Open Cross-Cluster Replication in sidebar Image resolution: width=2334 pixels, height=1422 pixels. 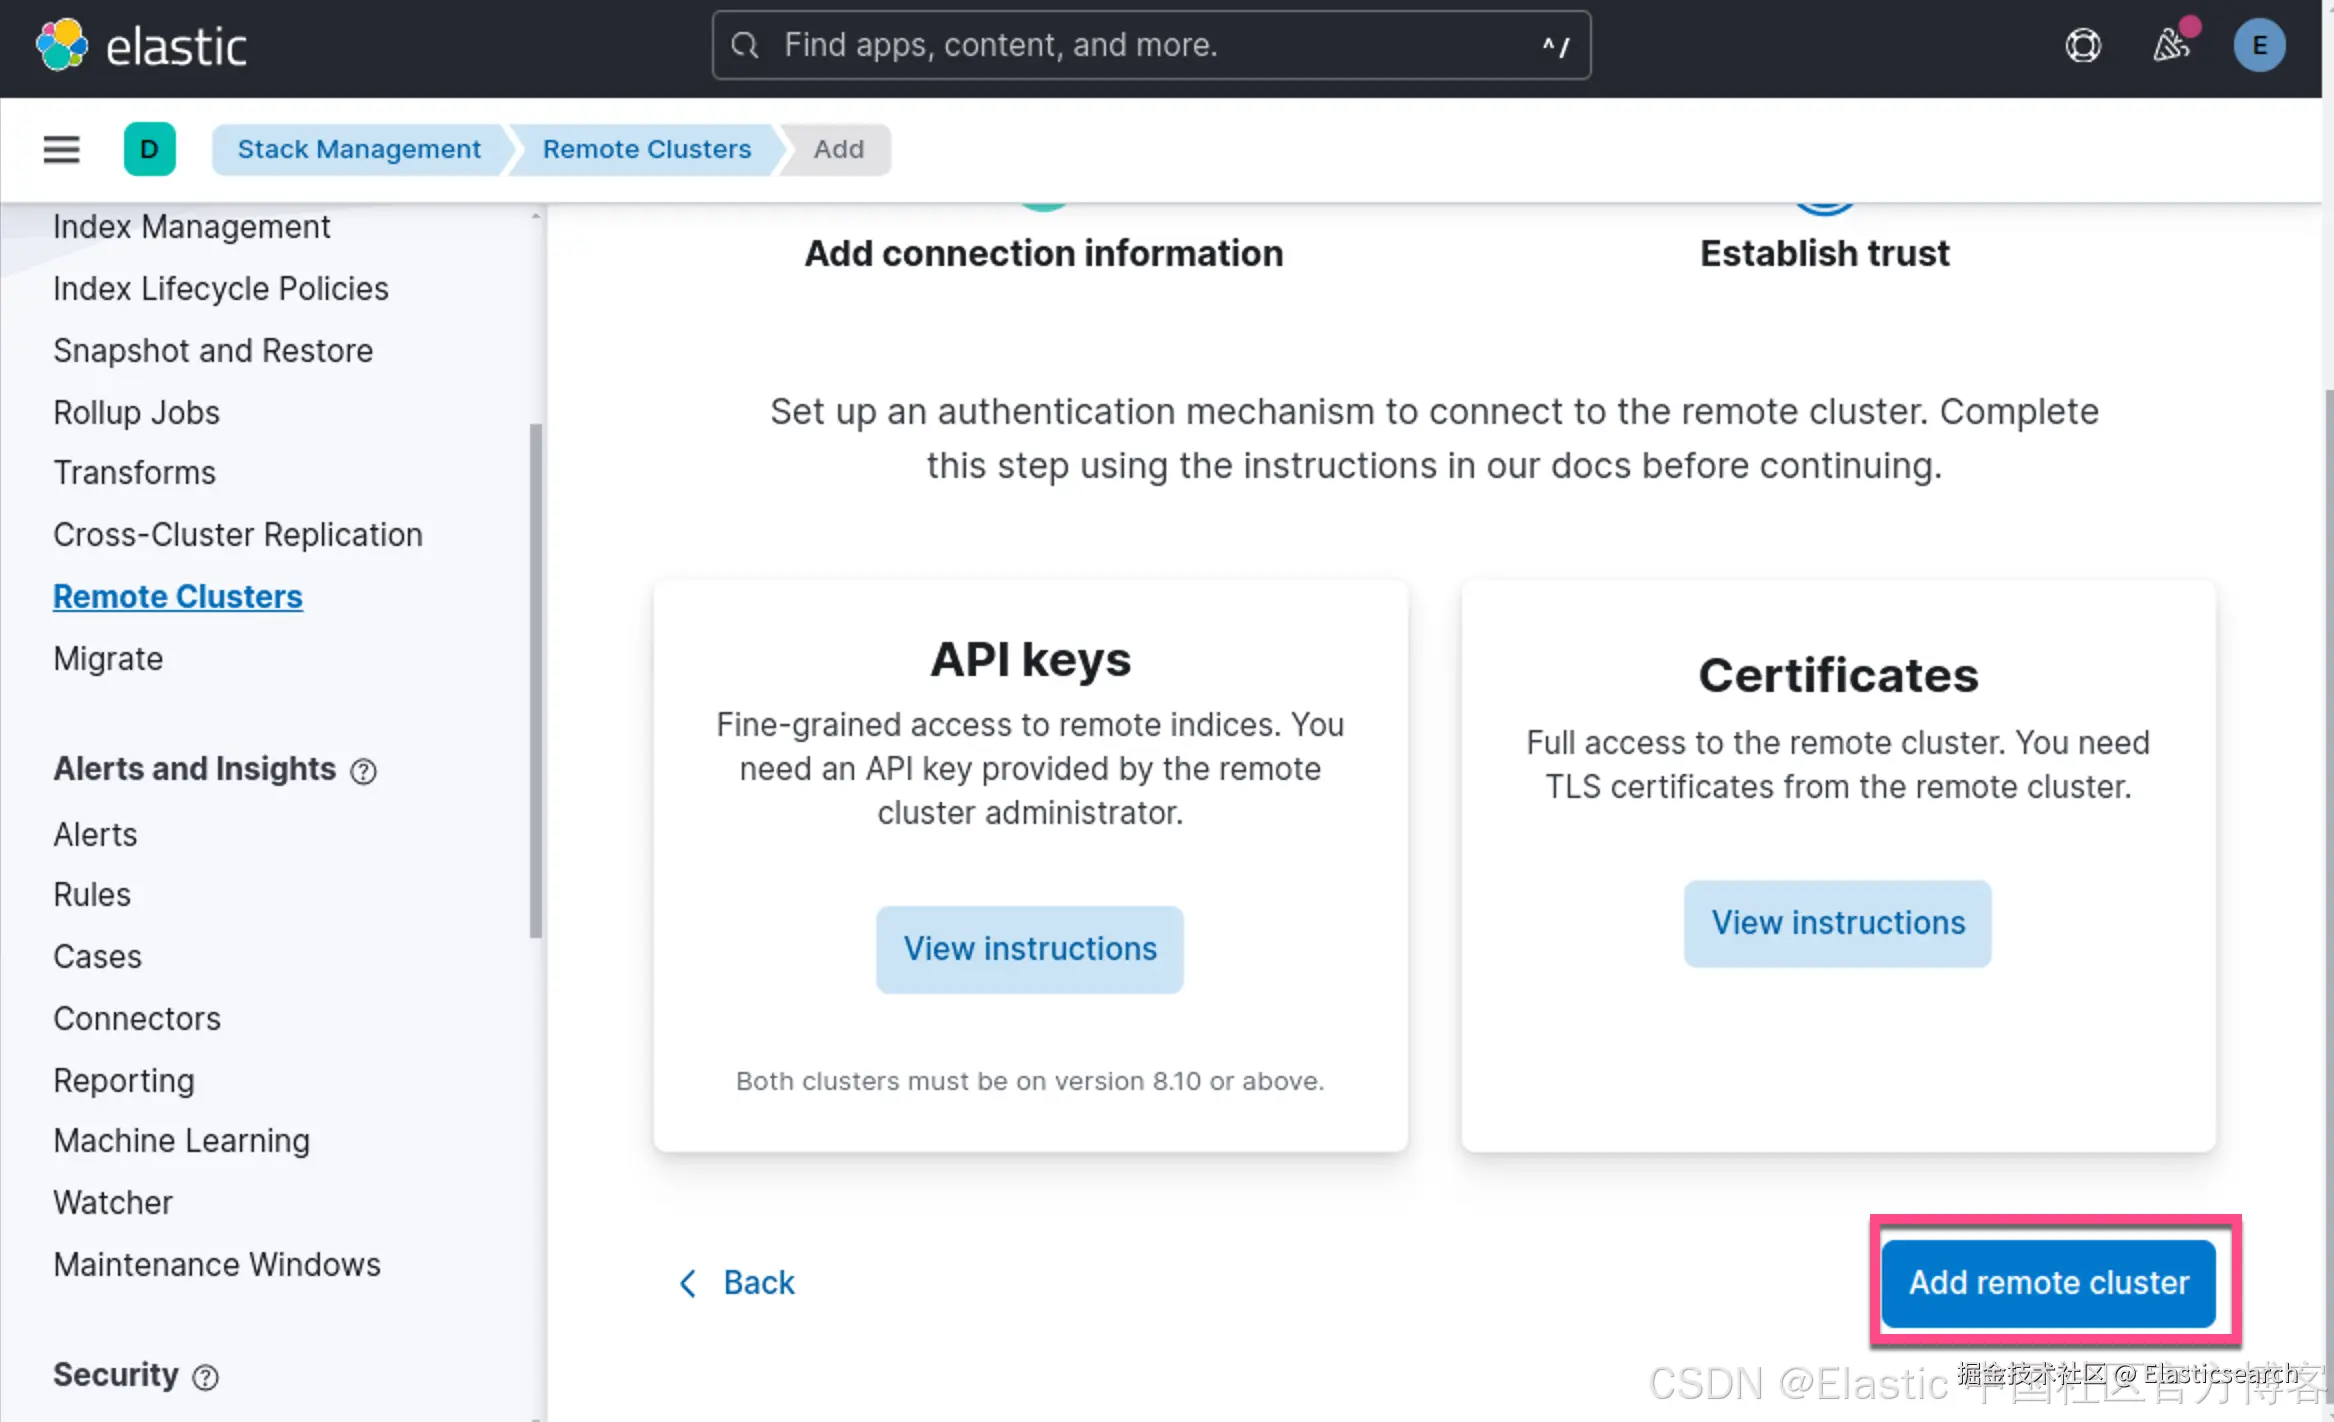[238, 535]
